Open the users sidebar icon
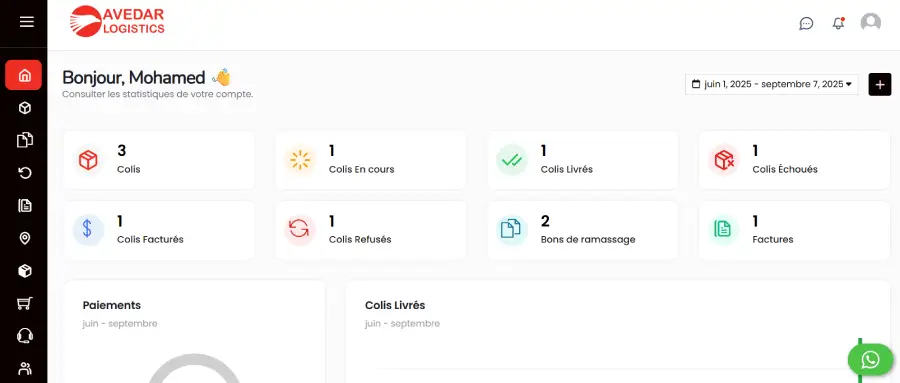Screen dimensions: 900x383 point(25,368)
